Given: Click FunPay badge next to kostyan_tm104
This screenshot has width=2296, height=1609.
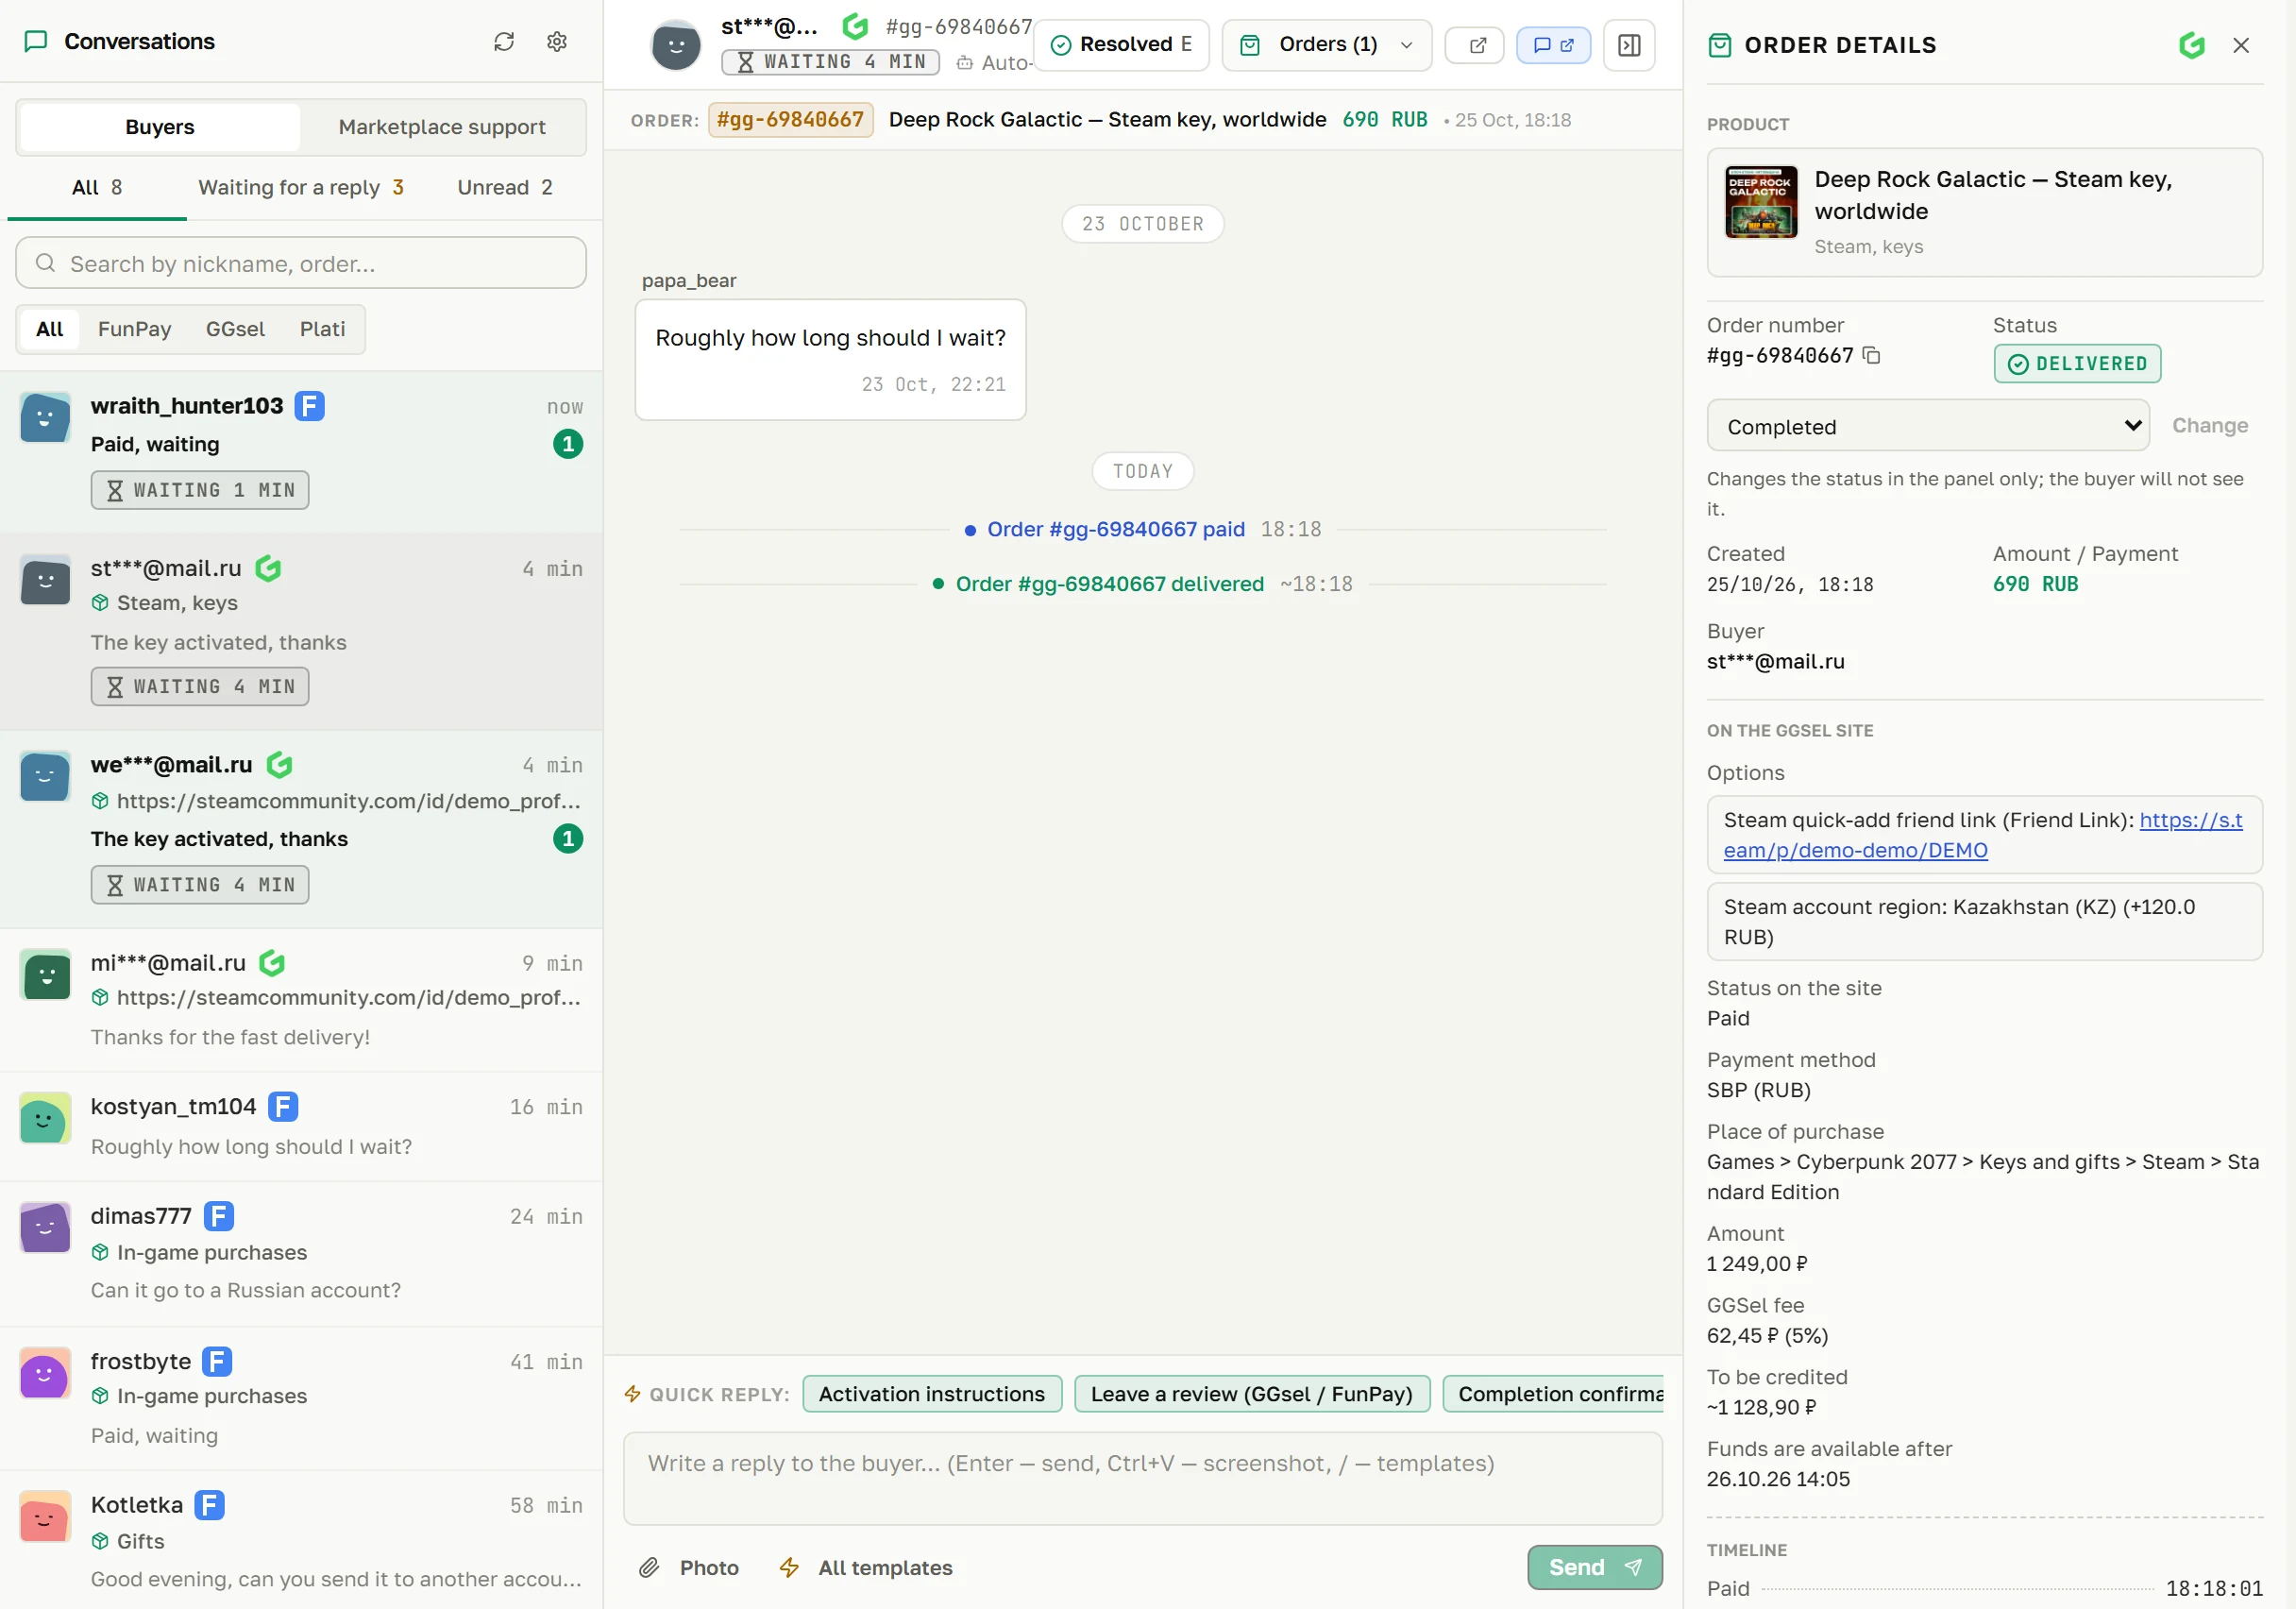Looking at the screenshot, I should 283,1106.
